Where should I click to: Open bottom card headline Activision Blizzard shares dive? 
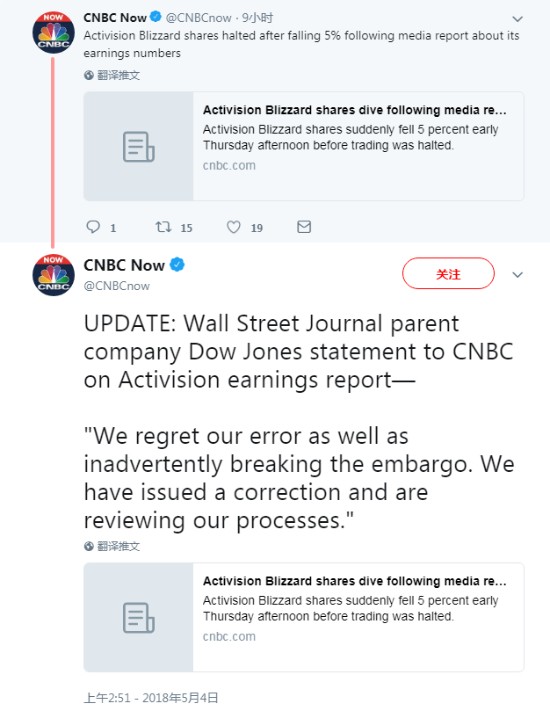(x=355, y=581)
